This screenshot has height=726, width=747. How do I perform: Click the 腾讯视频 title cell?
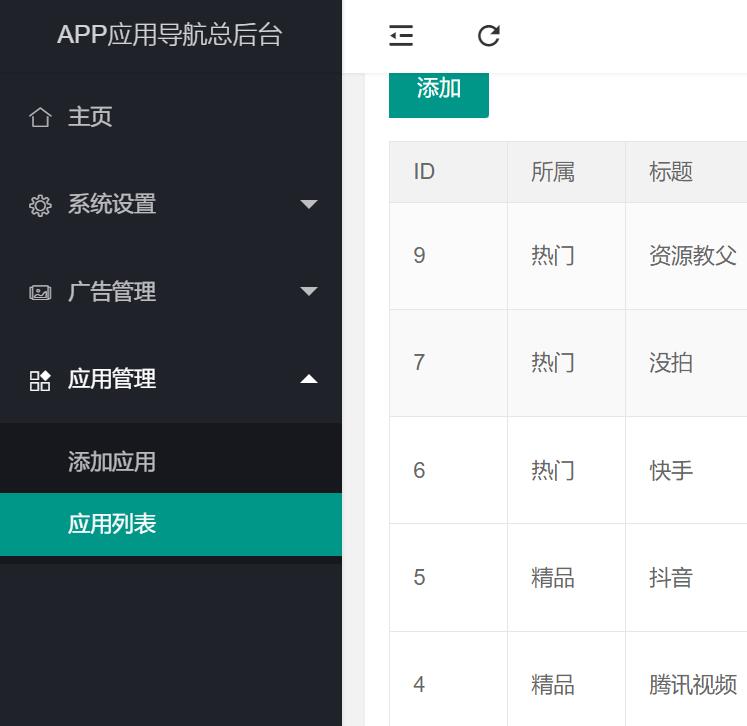point(692,685)
